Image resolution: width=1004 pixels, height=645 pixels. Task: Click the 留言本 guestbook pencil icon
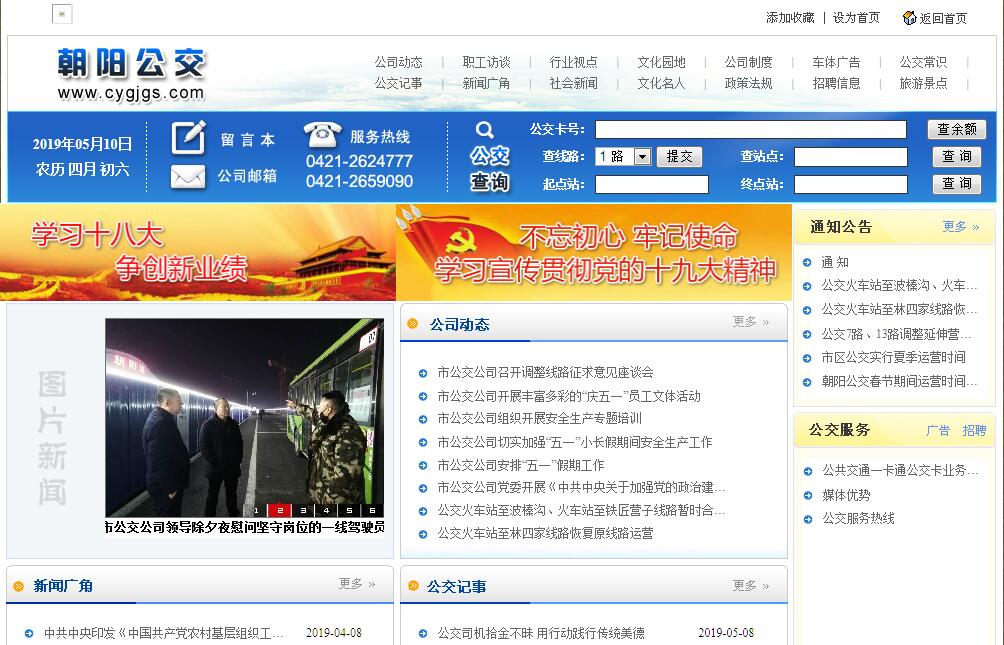(188, 138)
